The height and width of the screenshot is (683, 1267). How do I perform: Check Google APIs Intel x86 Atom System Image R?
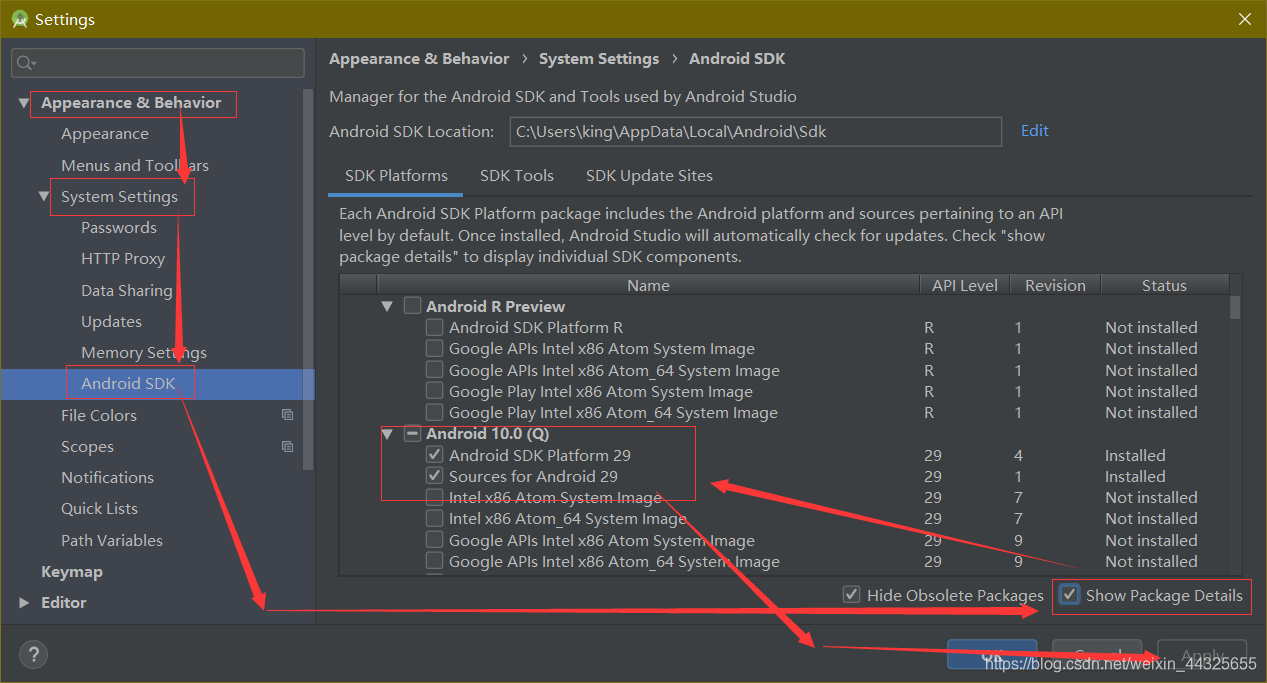click(x=434, y=348)
